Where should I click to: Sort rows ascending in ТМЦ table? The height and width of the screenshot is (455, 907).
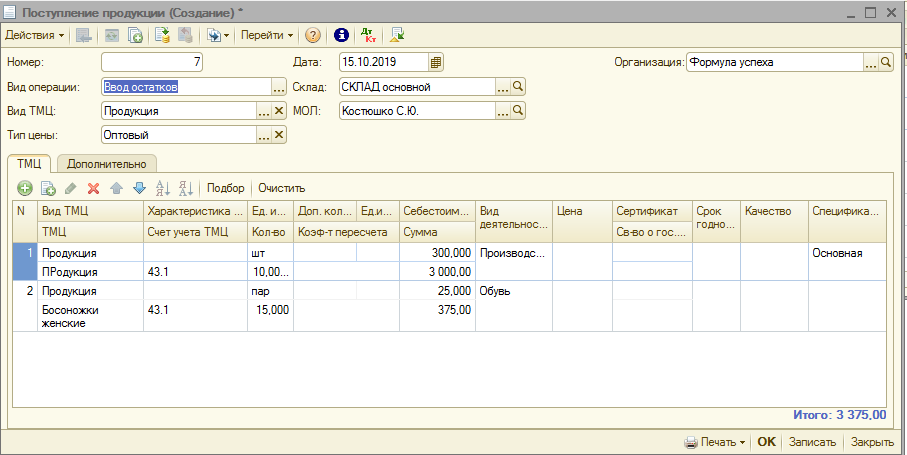pos(162,188)
